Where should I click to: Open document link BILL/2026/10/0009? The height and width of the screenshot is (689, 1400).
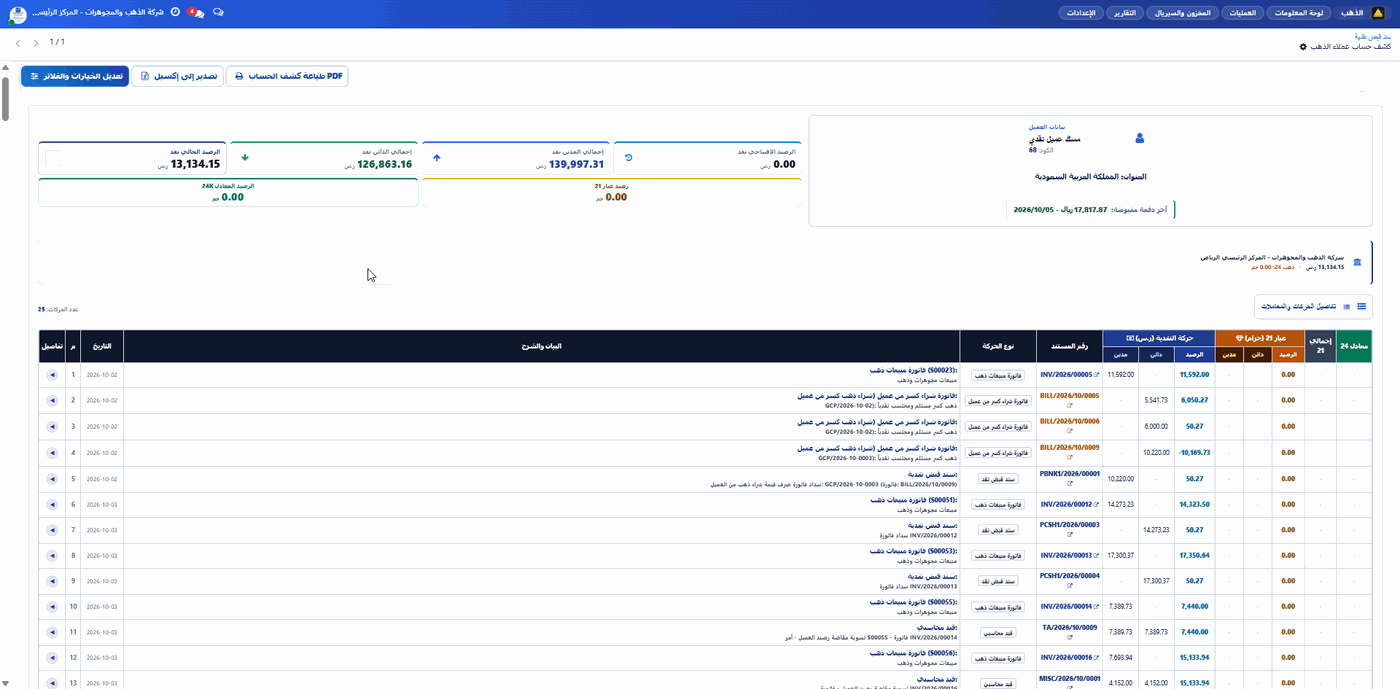tap(1069, 447)
